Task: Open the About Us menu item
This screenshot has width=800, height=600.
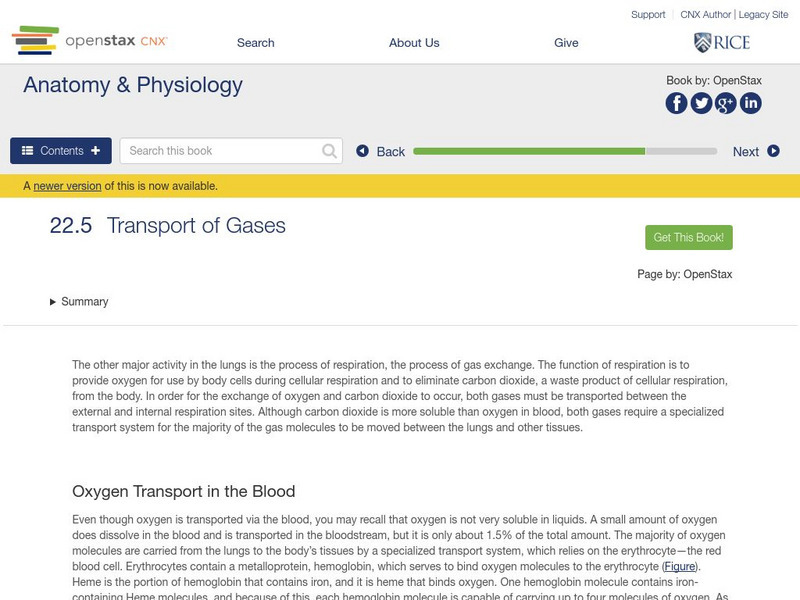Action: coord(414,43)
